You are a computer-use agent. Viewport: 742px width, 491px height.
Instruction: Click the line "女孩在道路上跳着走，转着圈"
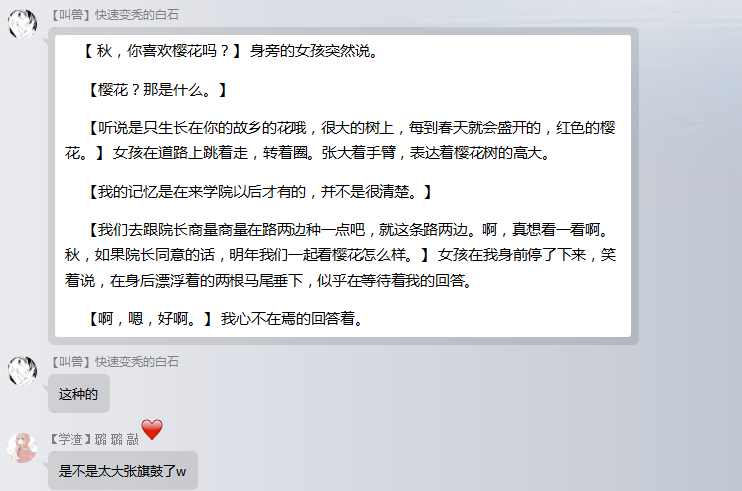click(x=210, y=153)
